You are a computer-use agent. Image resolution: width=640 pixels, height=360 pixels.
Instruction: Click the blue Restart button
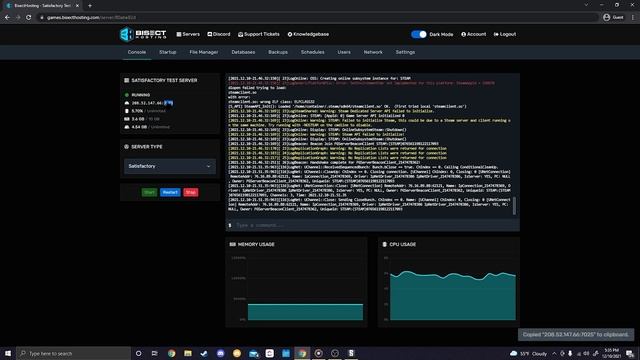[x=170, y=192]
